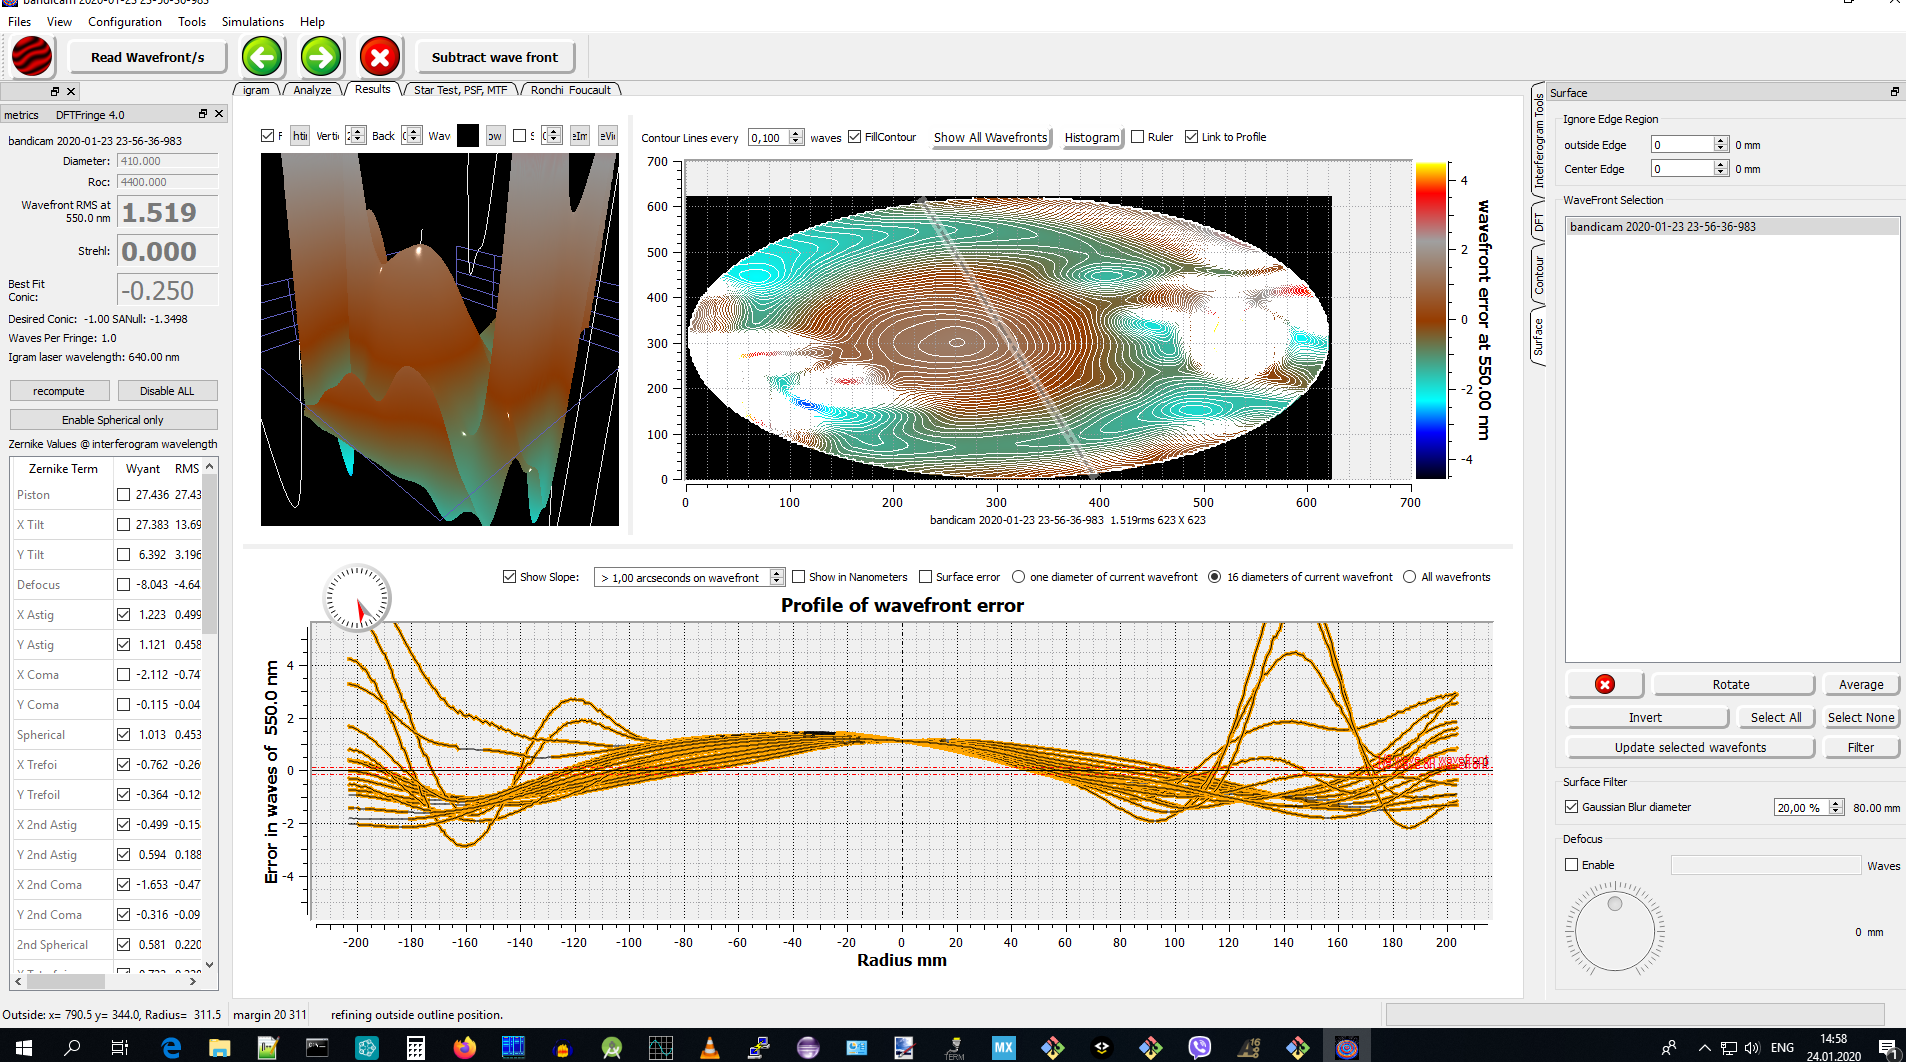
Task: Increase the contour lines interval value
Action: coord(796,133)
